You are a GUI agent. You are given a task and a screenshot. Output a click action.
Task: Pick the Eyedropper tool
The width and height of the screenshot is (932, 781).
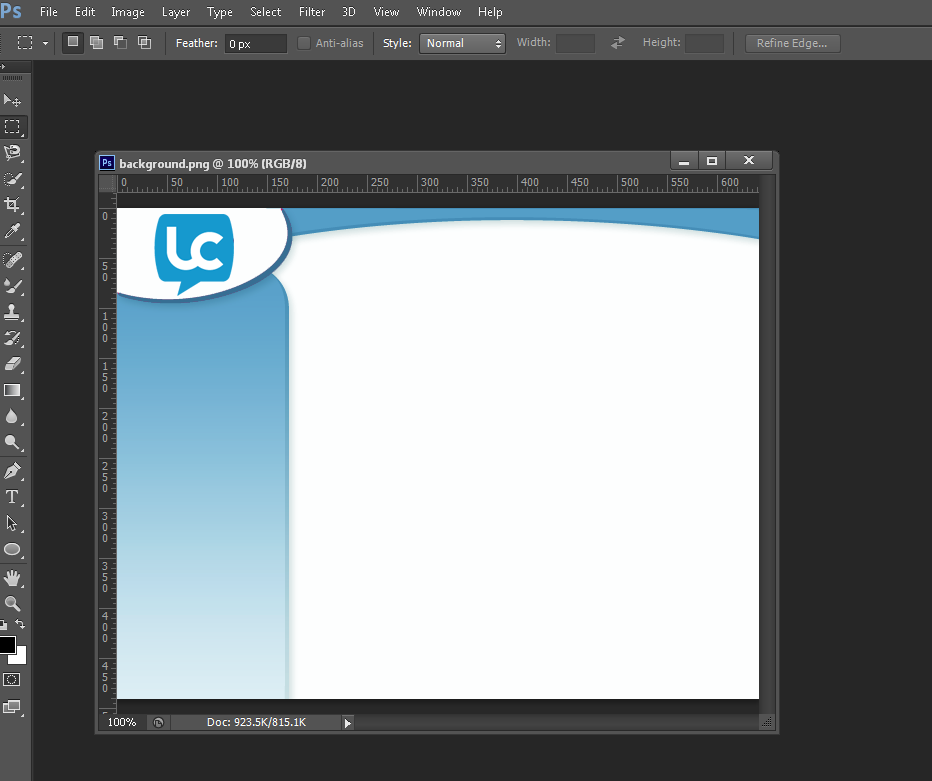click(12, 232)
